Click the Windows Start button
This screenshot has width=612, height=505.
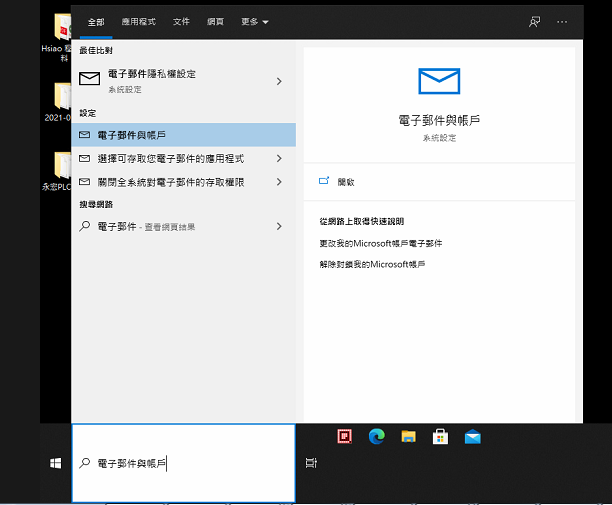click(x=56, y=463)
